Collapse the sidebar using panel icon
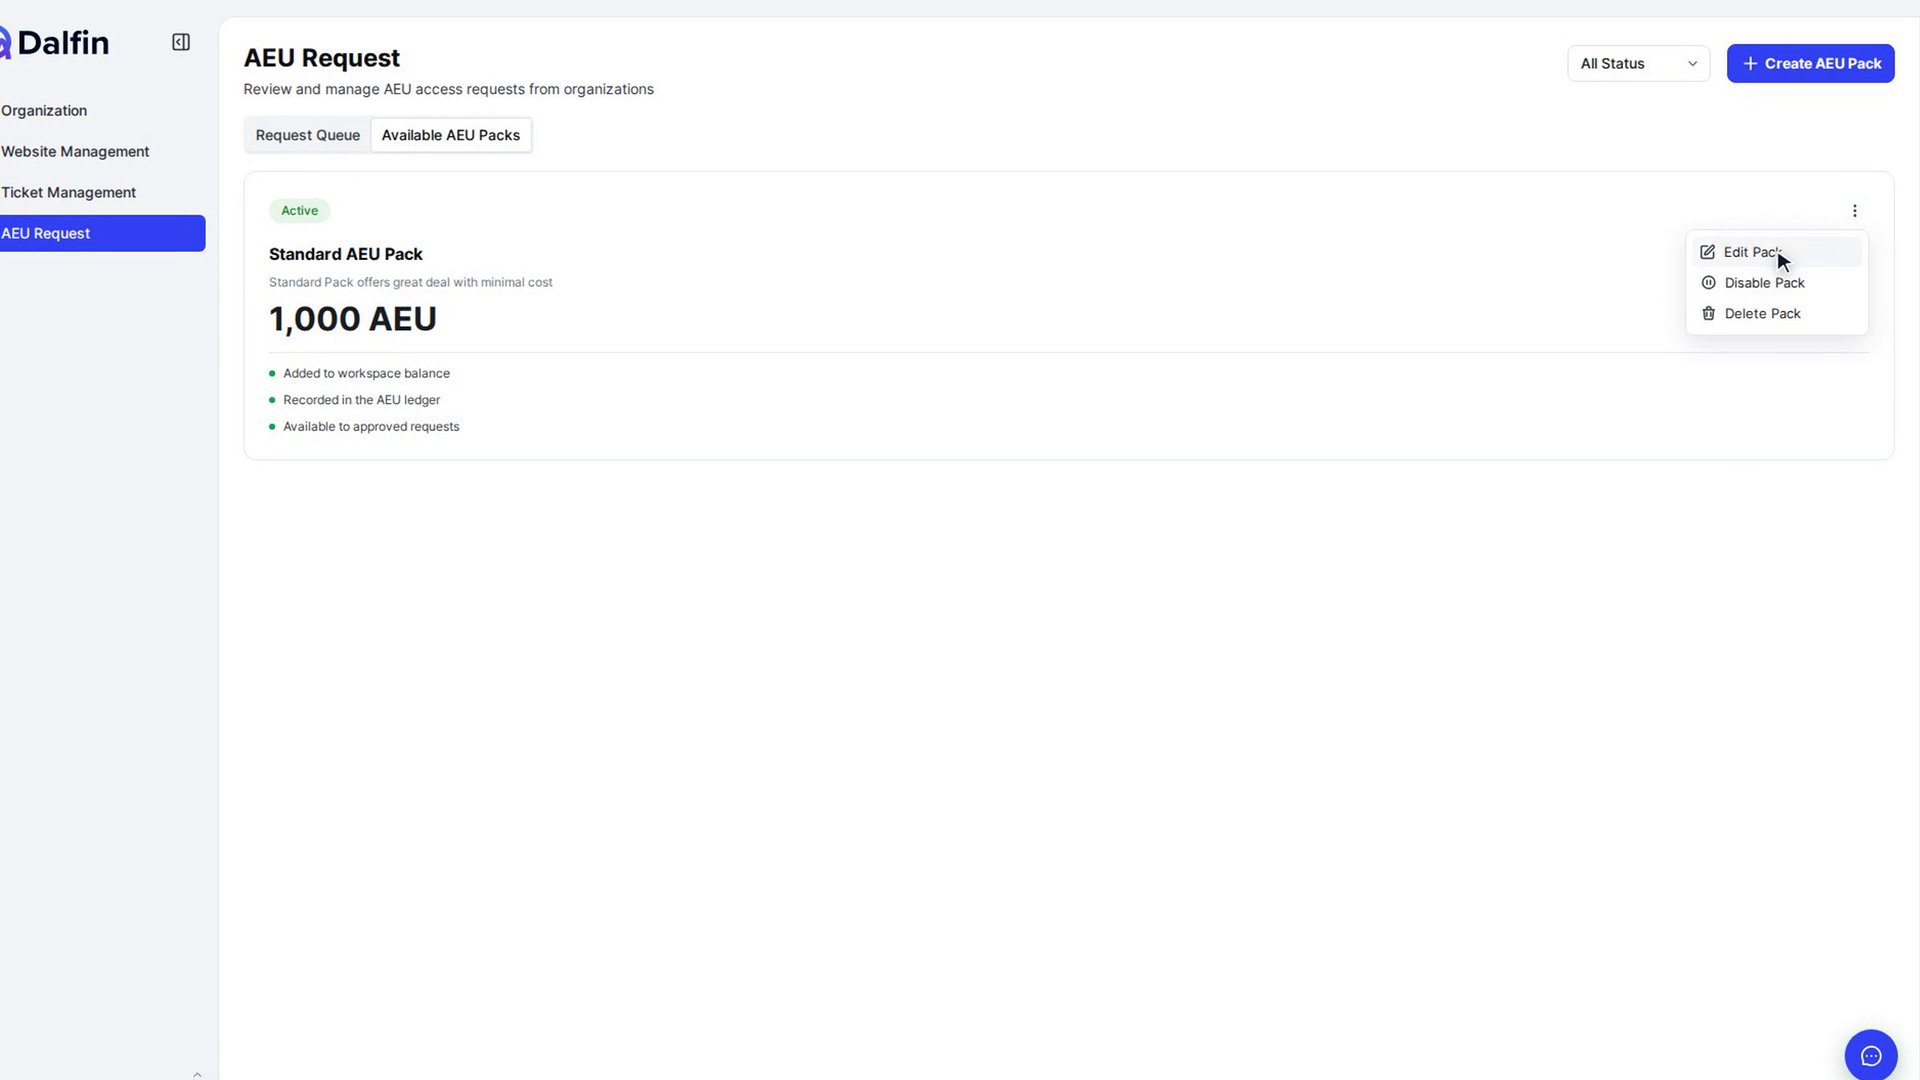The width and height of the screenshot is (1920, 1080). click(181, 42)
